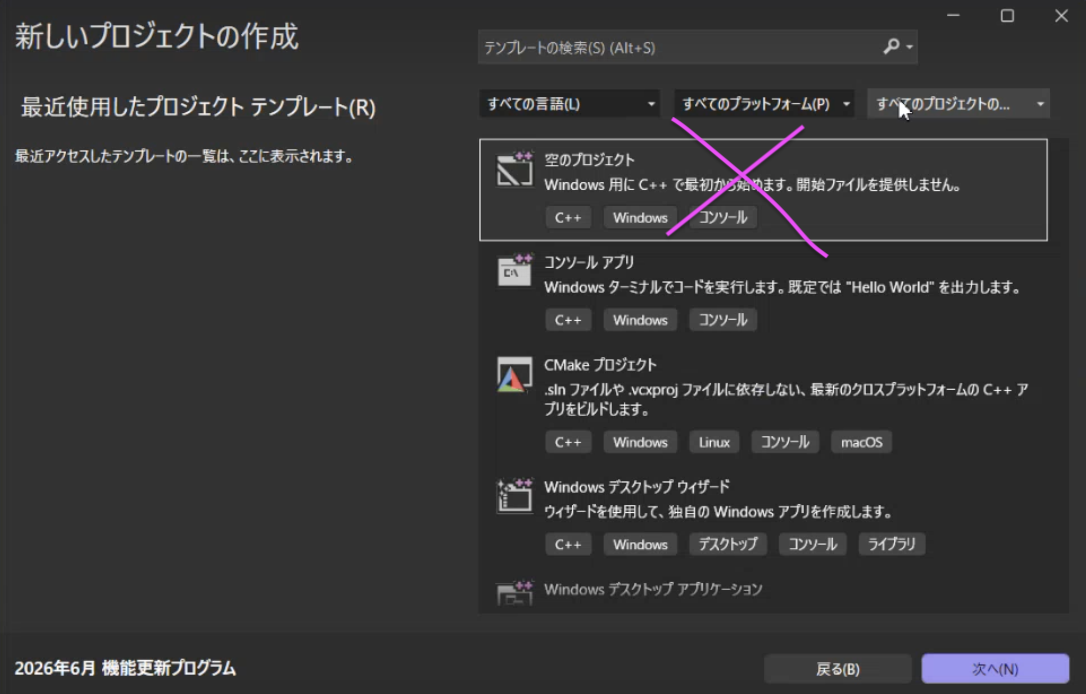Click Windows tag under CMake プロジェクト

640,442
